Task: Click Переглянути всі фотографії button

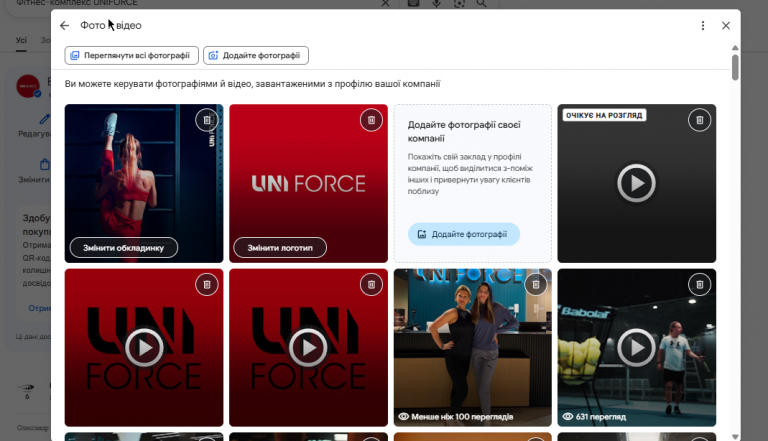Action: (x=131, y=55)
